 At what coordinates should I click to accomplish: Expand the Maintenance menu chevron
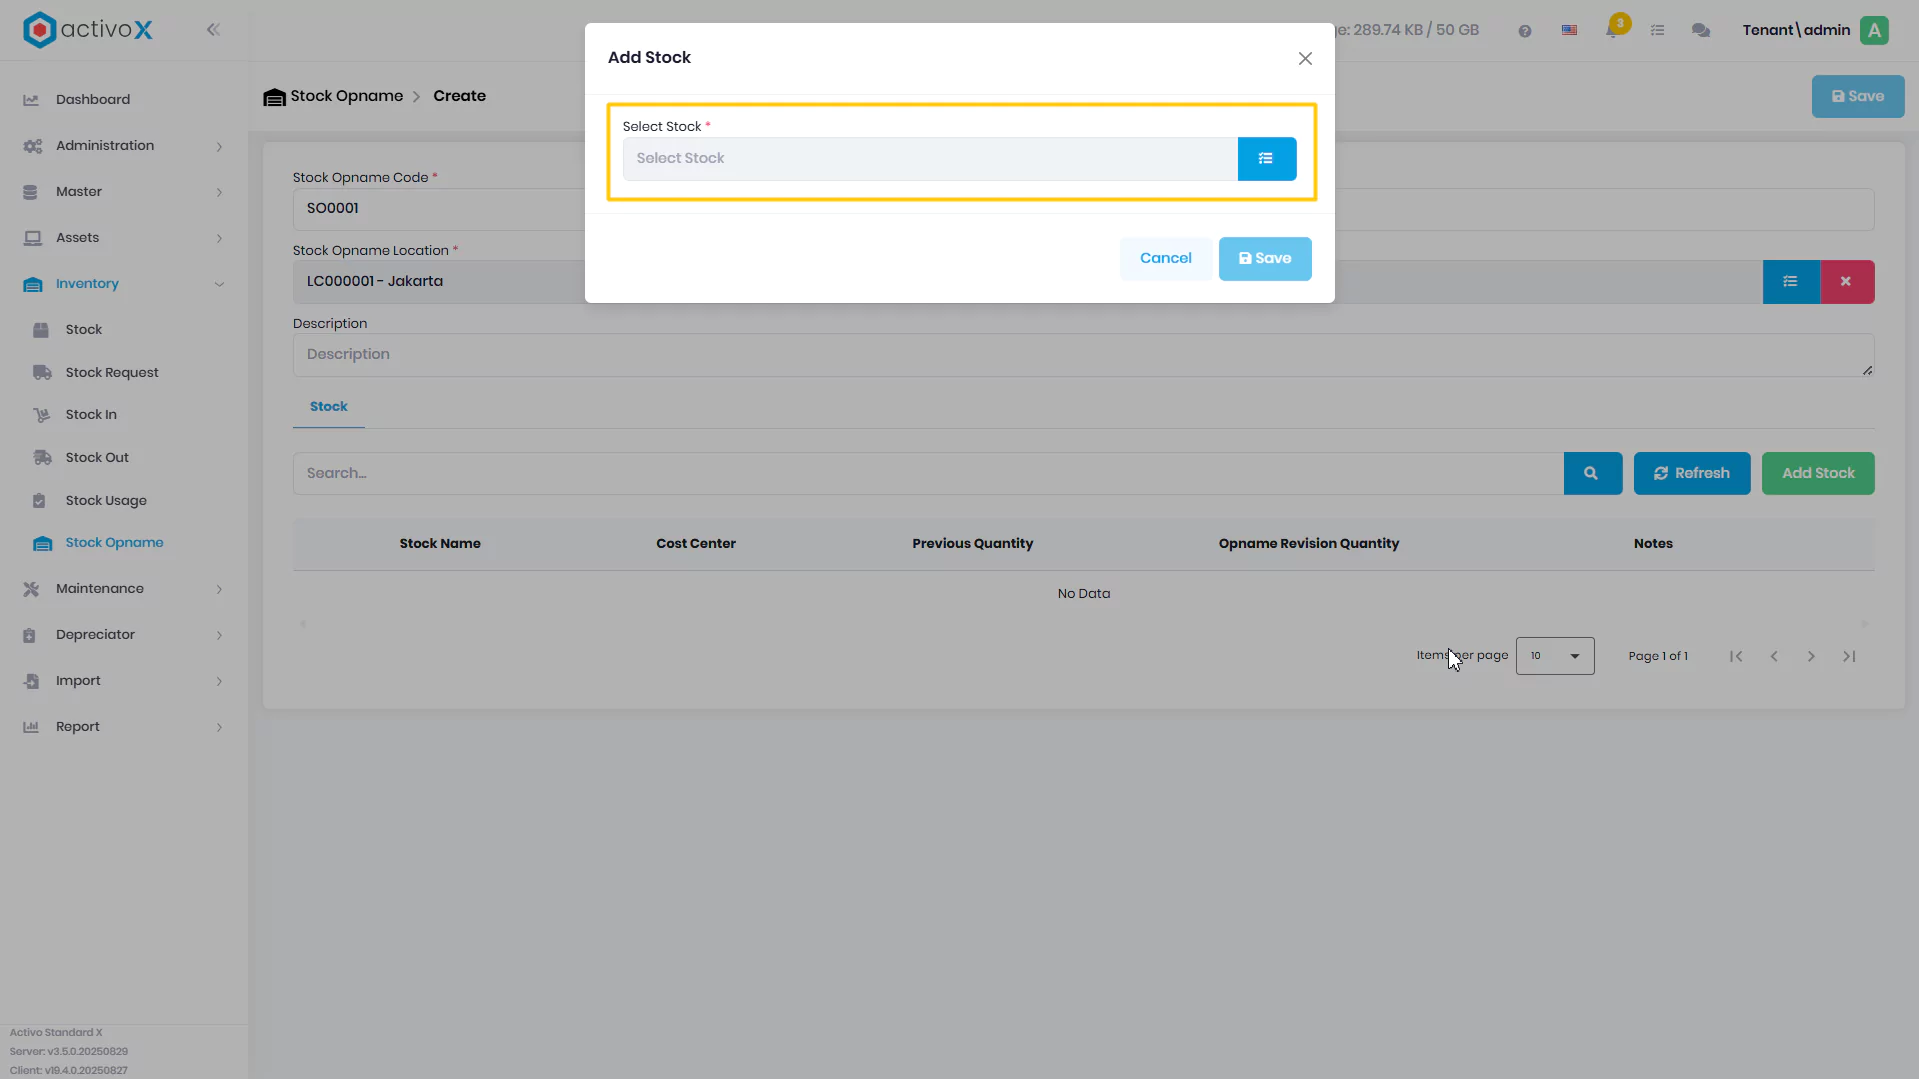(x=219, y=590)
